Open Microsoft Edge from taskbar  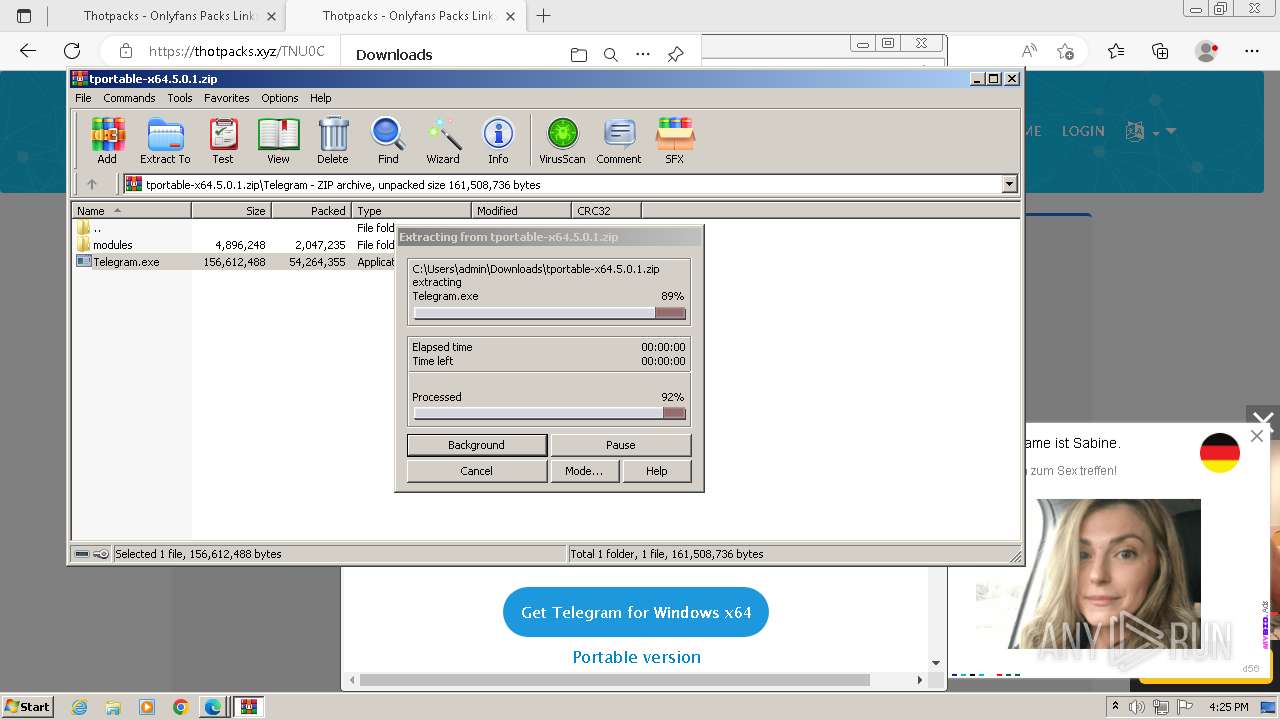coord(213,707)
